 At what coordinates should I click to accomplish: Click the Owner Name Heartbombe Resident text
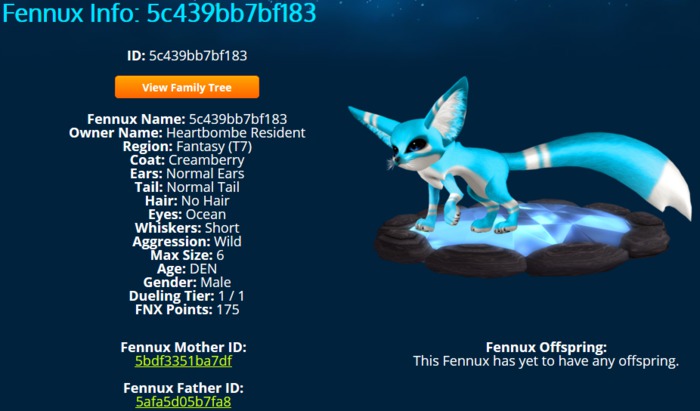pyautogui.click(x=187, y=133)
